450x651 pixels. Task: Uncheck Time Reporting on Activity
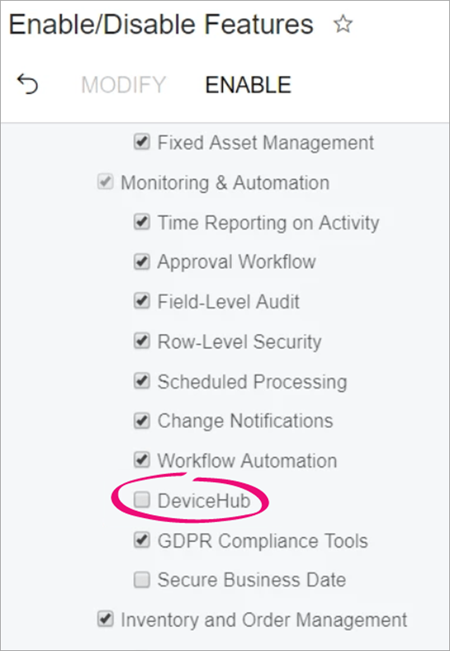[x=142, y=222]
